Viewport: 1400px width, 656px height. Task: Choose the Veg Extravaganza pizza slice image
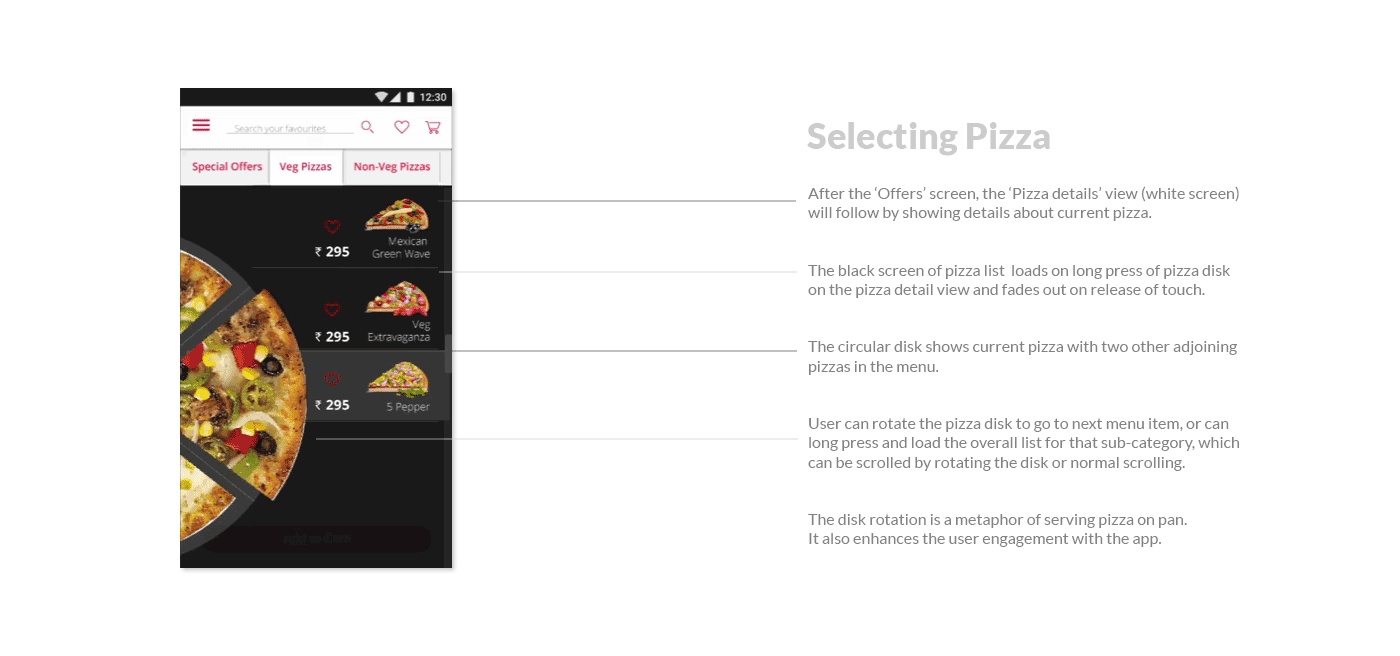pyautogui.click(x=397, y=299)
